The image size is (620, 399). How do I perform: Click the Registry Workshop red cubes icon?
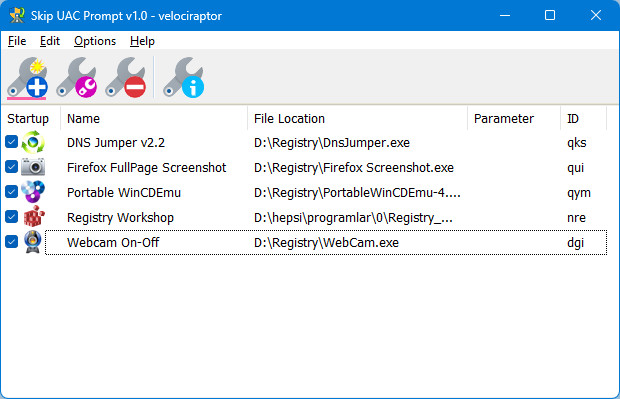(x=34, y=217)
